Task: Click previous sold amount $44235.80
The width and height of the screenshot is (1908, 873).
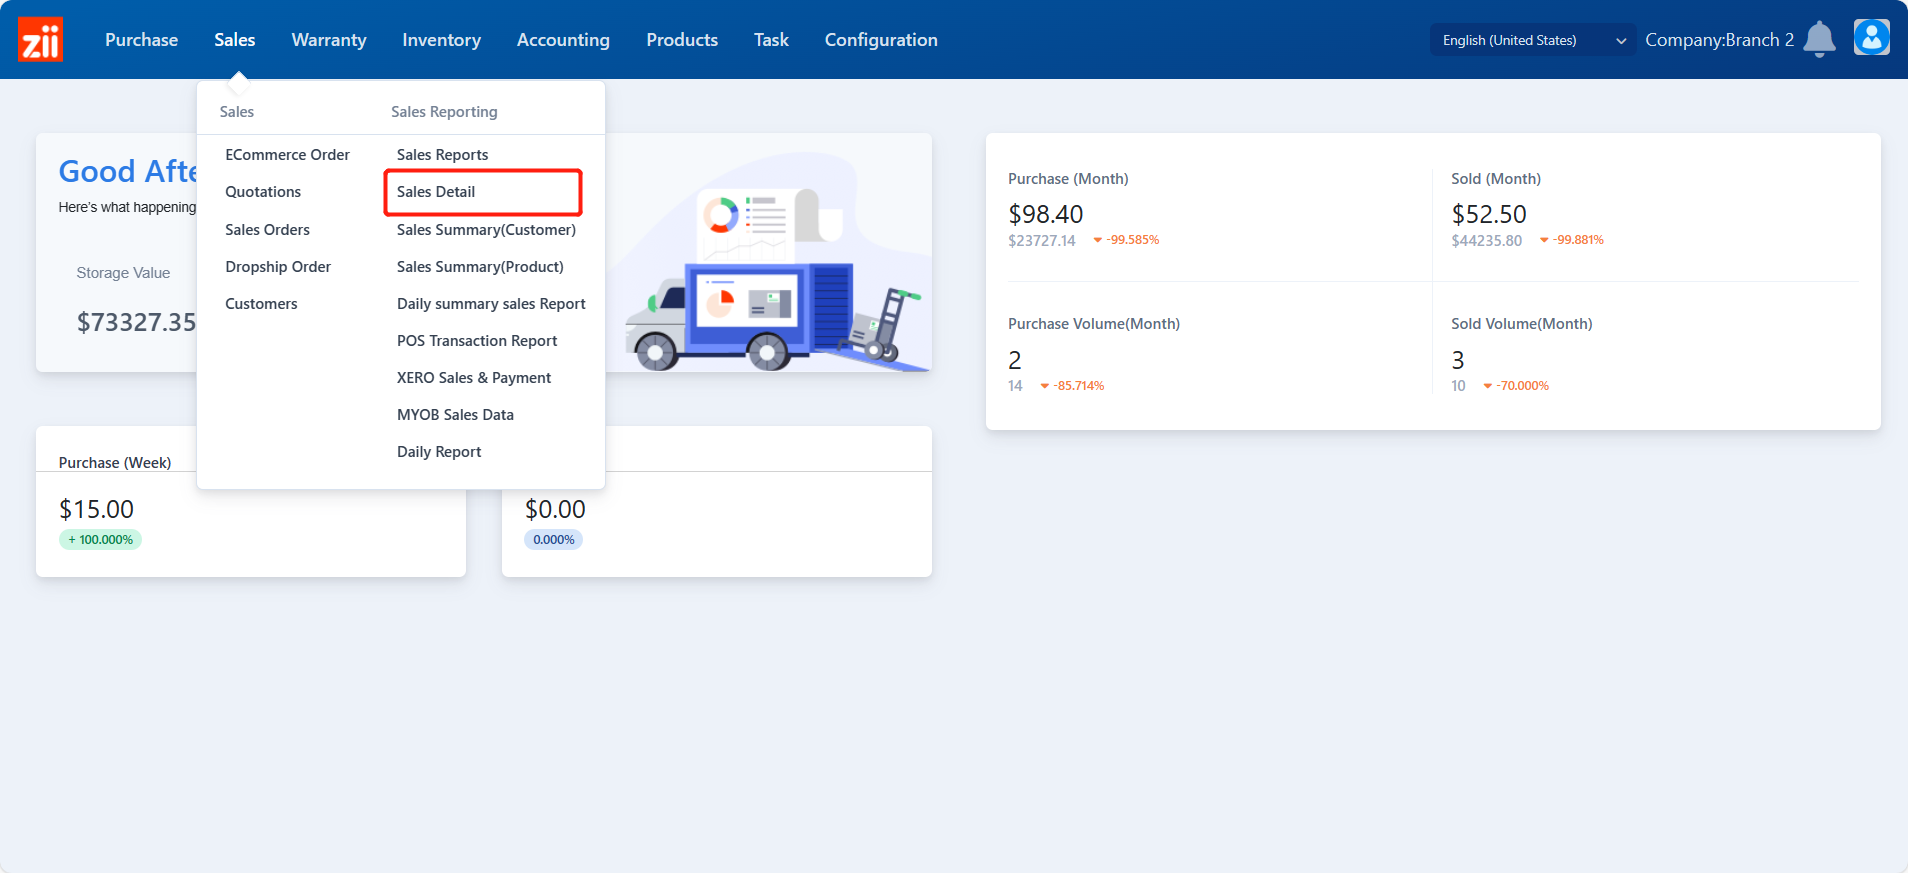Action: [1486, 241]
